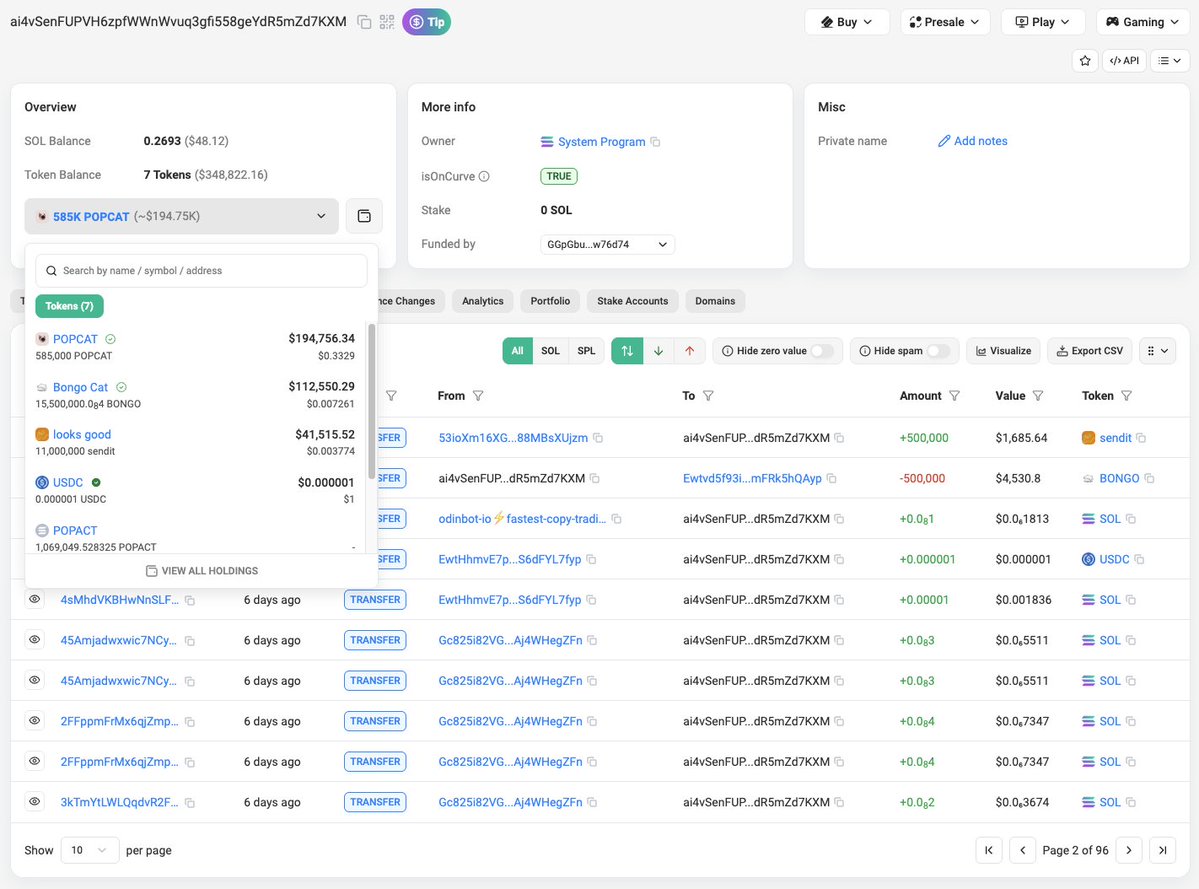Open the wallet portfolio icon beside token selector
The width and height of the screenshot is (1199, 889).
[364, 216]
